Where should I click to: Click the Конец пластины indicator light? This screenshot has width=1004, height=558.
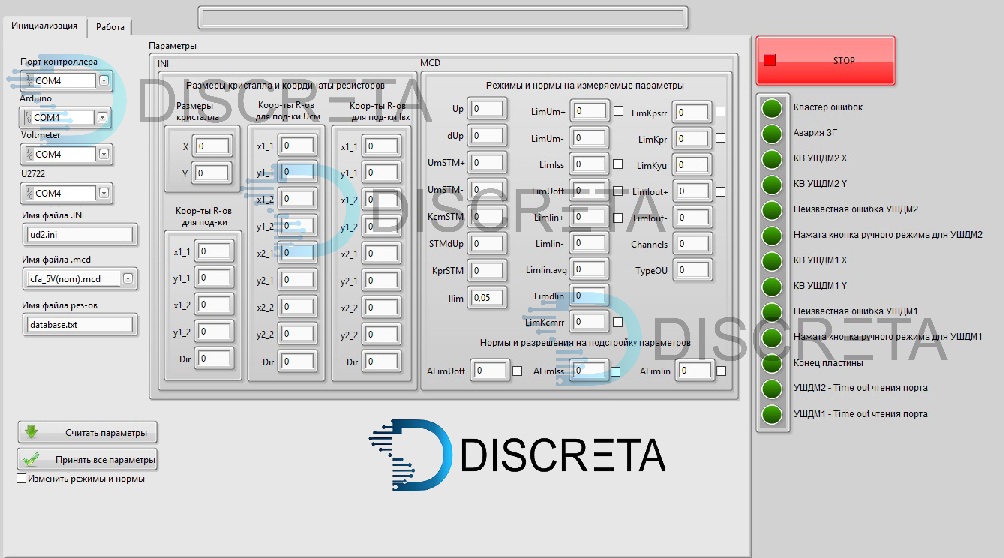[x=771, y=364]
